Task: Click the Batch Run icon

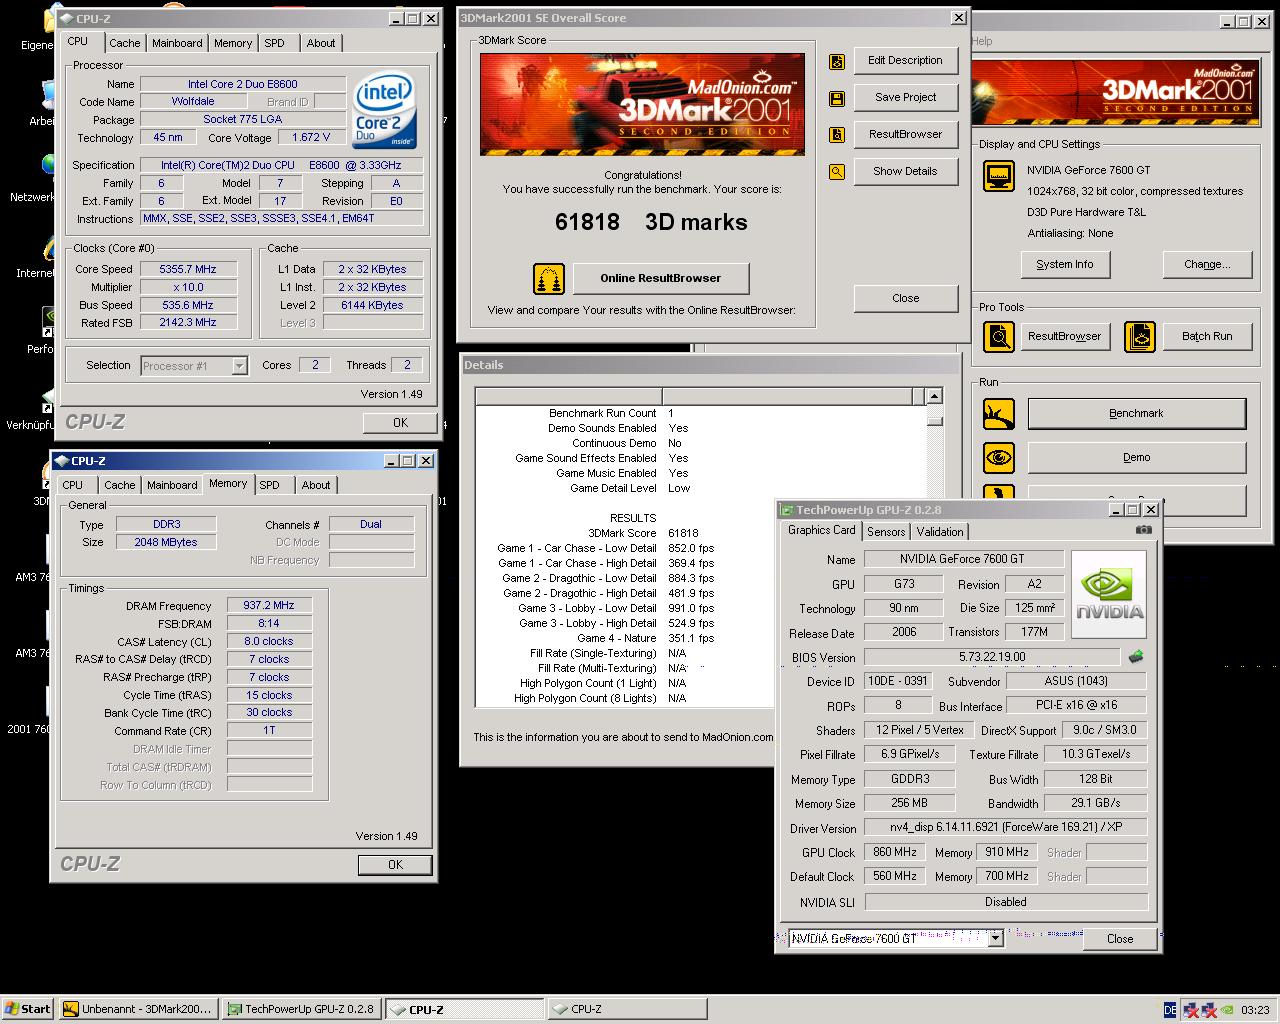Action: click(1140, 337)
